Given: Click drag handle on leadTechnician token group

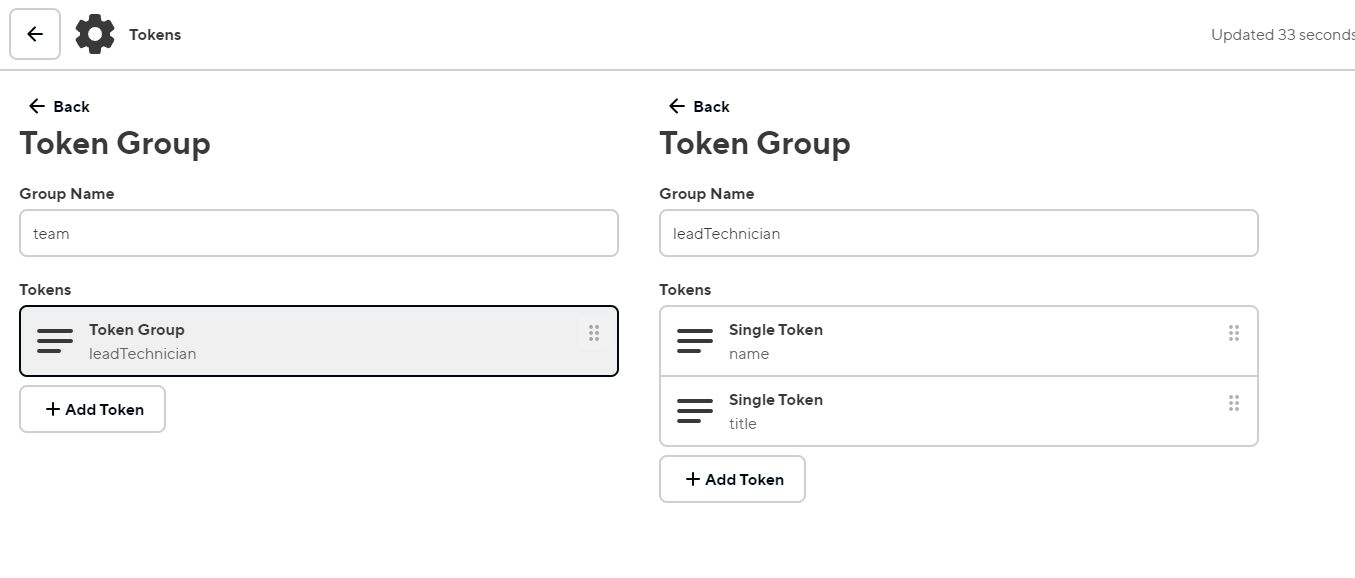Looking at the screenshot, I should tap(594, 333).
